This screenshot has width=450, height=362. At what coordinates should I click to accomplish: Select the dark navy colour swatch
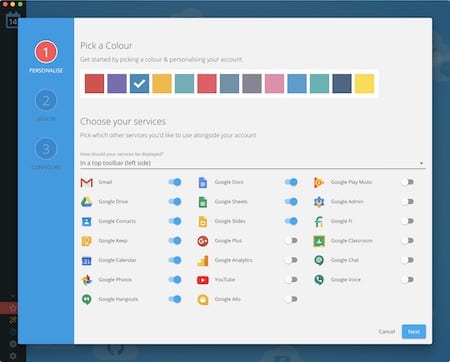(342, 83)
